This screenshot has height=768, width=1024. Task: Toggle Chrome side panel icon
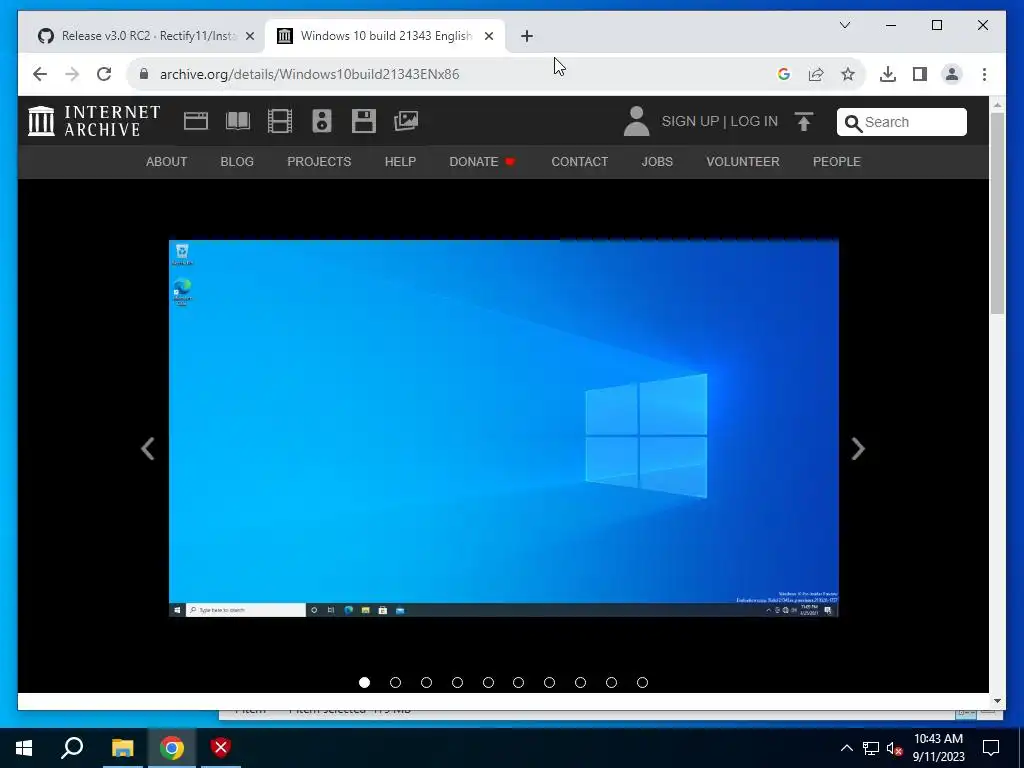920,74
